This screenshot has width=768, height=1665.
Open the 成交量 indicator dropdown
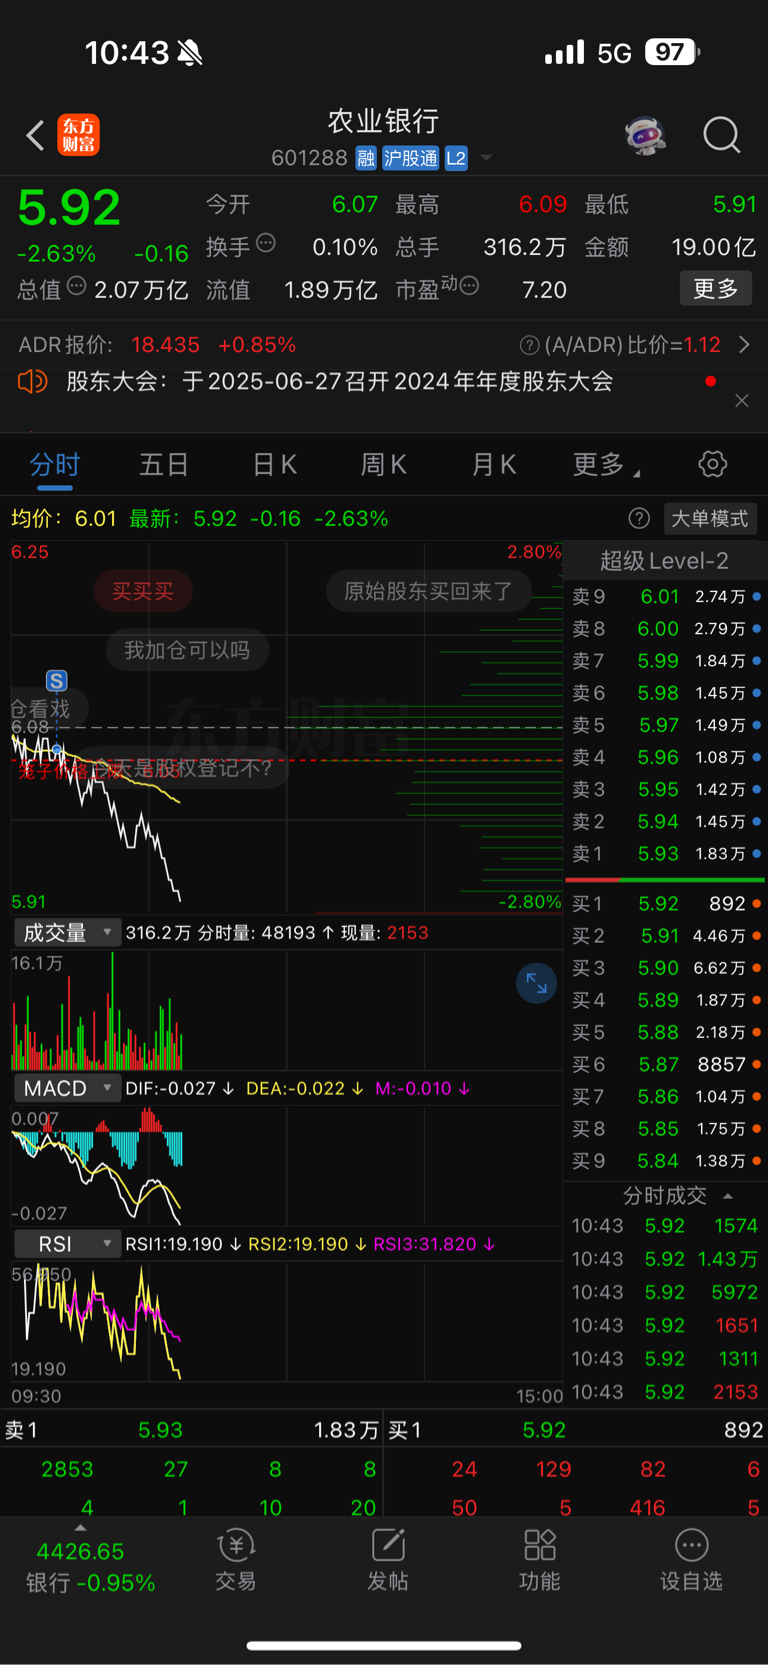pyautogui.click(x=67, y=933)
